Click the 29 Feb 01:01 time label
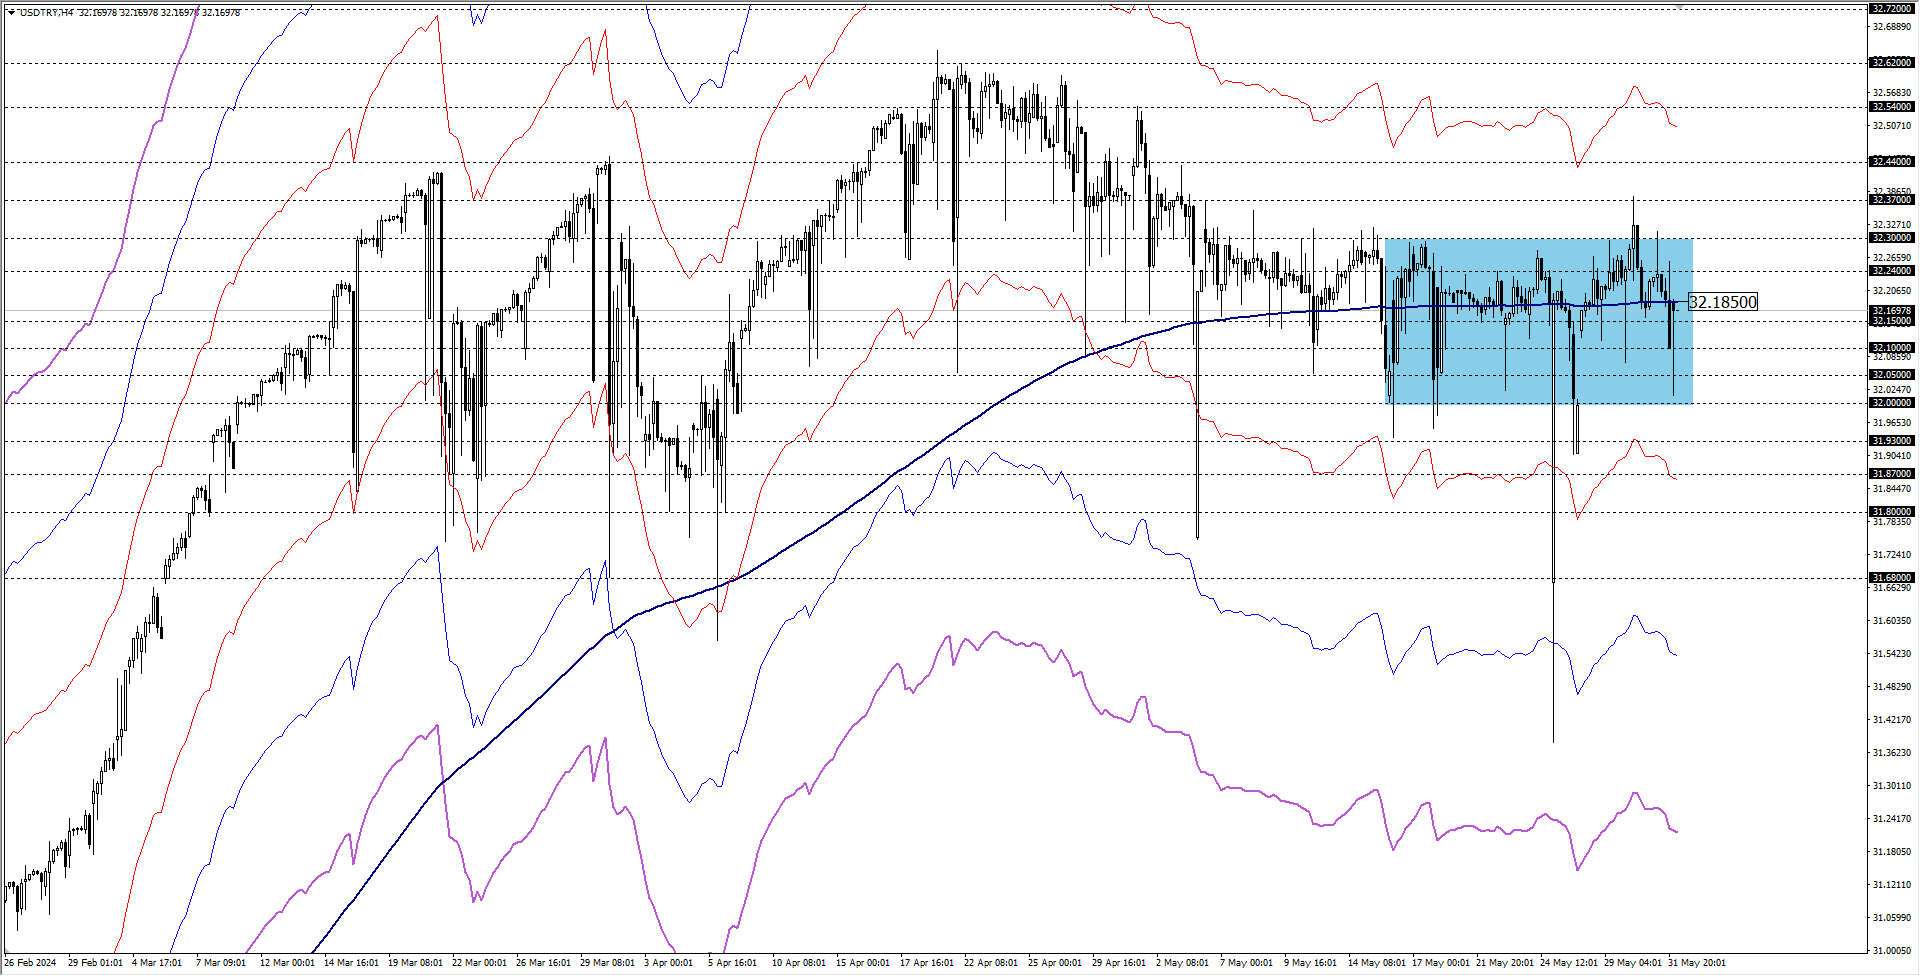Viewport: 1920px width, 976px height. 96,963
